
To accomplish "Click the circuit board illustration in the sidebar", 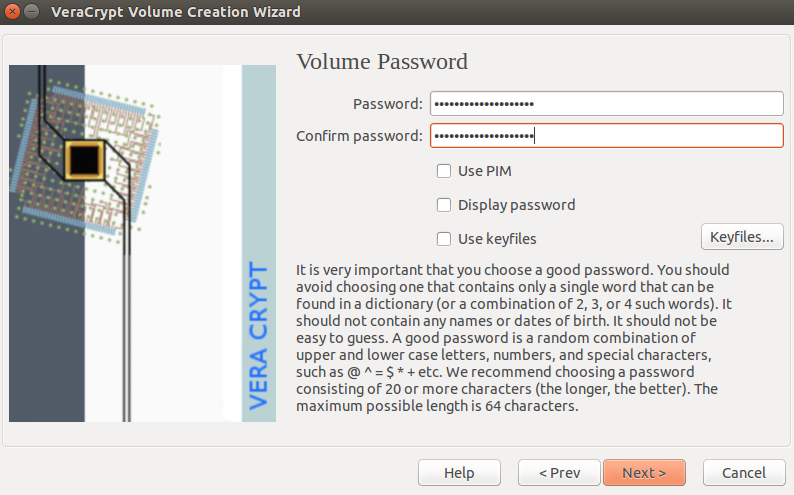I will [86, 162].
